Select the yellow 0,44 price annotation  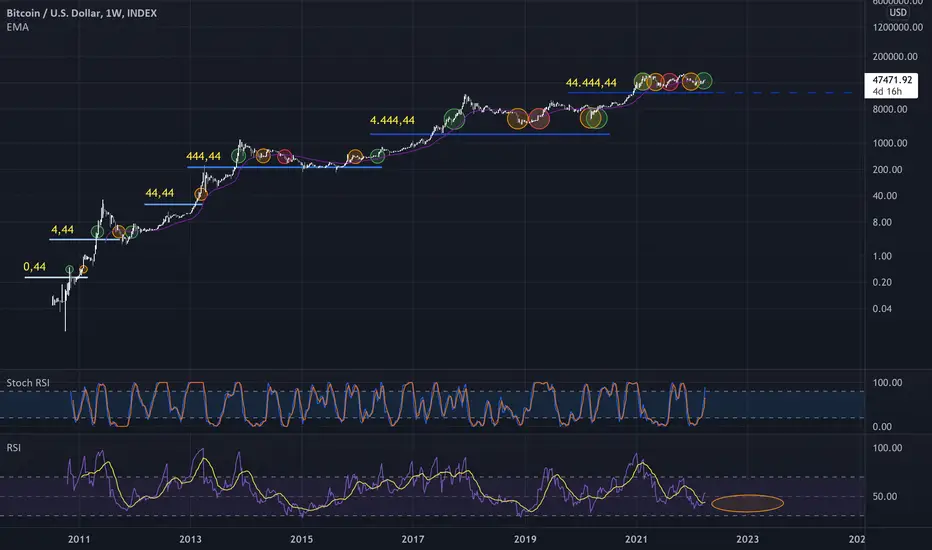34,267
